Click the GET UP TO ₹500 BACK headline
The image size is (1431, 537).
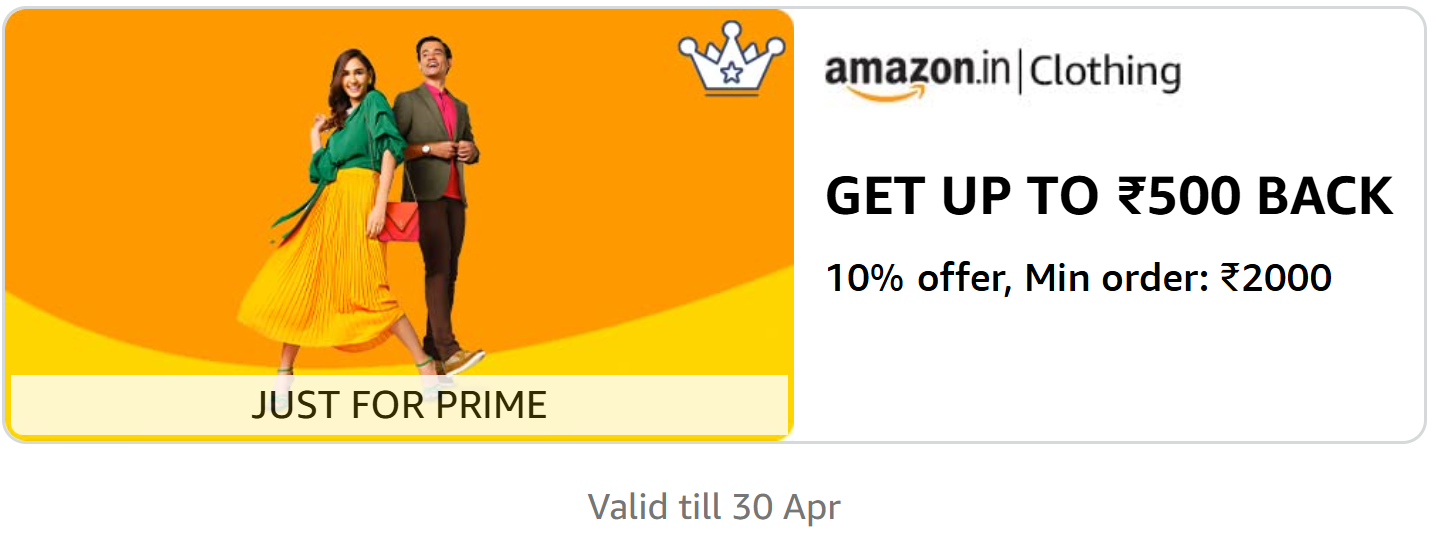click(x=1109, y=196)
